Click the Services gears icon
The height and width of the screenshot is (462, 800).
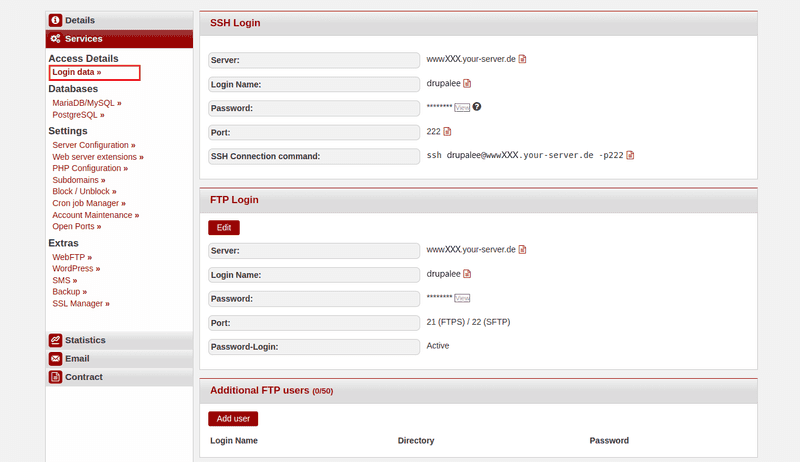pos(55,39)
